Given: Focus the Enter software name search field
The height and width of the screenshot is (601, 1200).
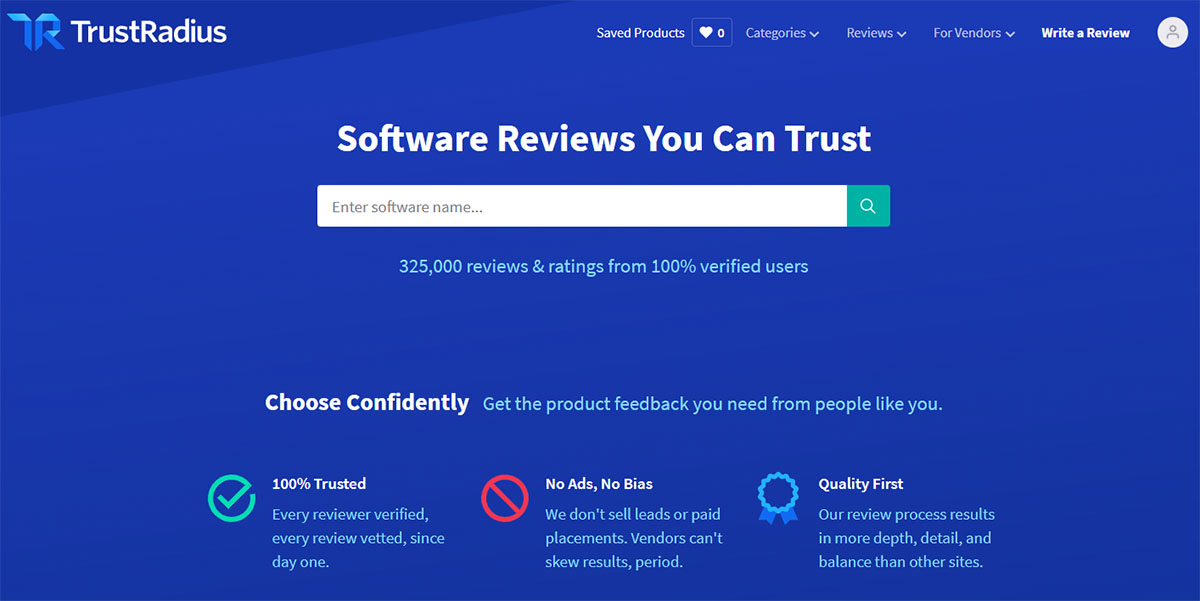Looking at the screenshot, I should pyautogui.click(x=582, y=206).
